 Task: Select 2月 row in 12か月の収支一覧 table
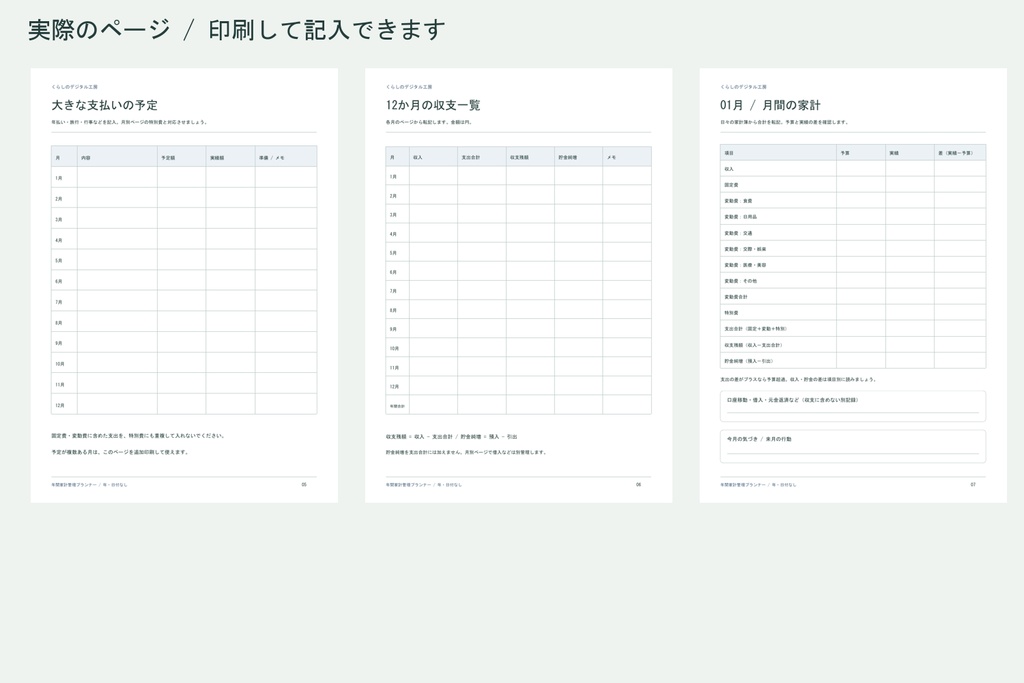(x=519, y=195)
